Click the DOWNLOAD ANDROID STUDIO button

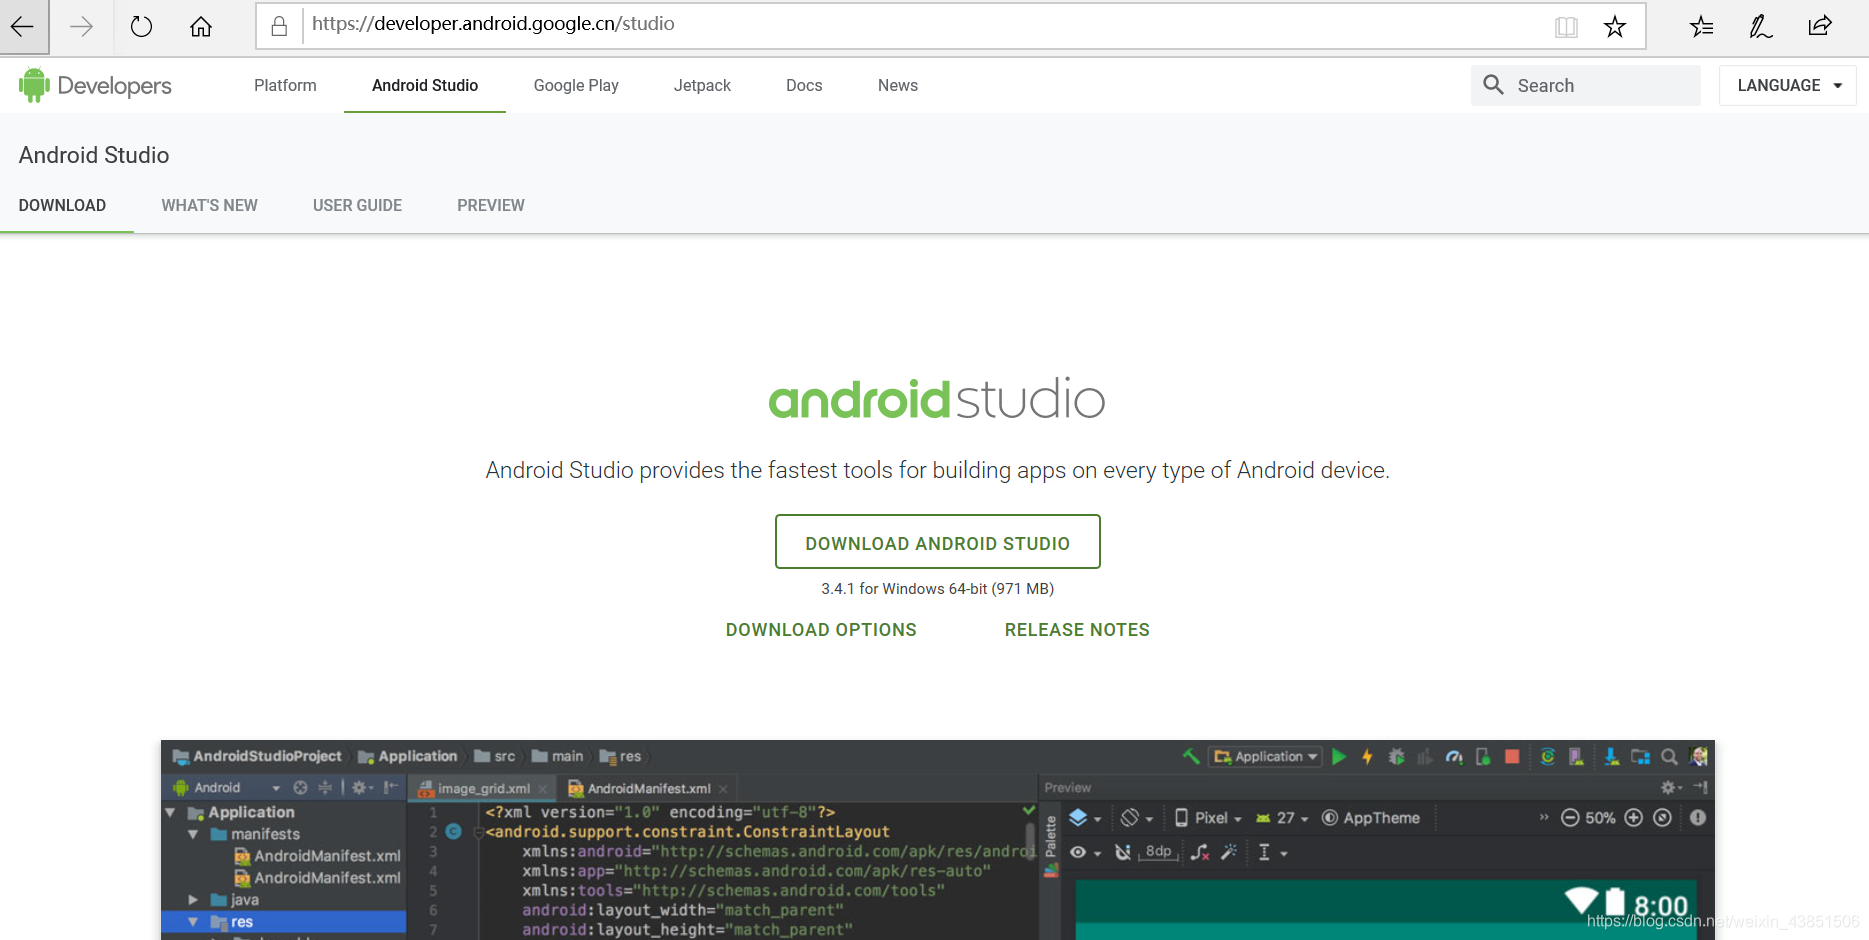[938, 542]
